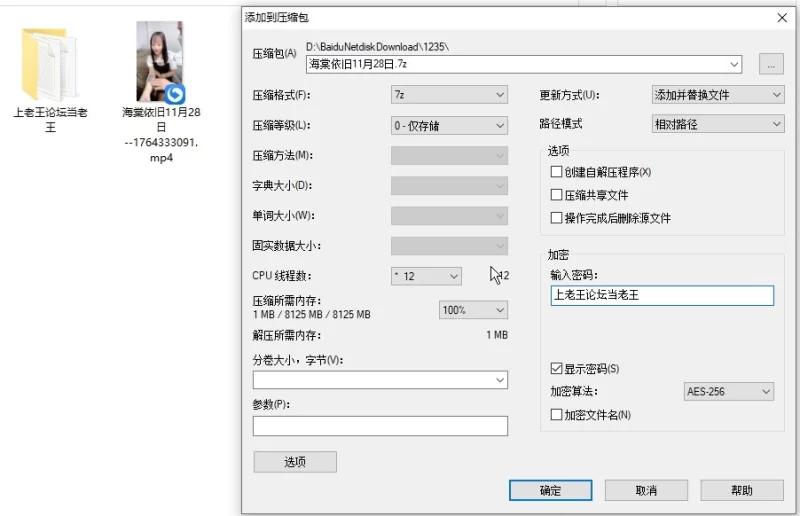Tick the 加密文件名 checkbox
The height and width of the screenshot is (516, 800).
[557, 414]
